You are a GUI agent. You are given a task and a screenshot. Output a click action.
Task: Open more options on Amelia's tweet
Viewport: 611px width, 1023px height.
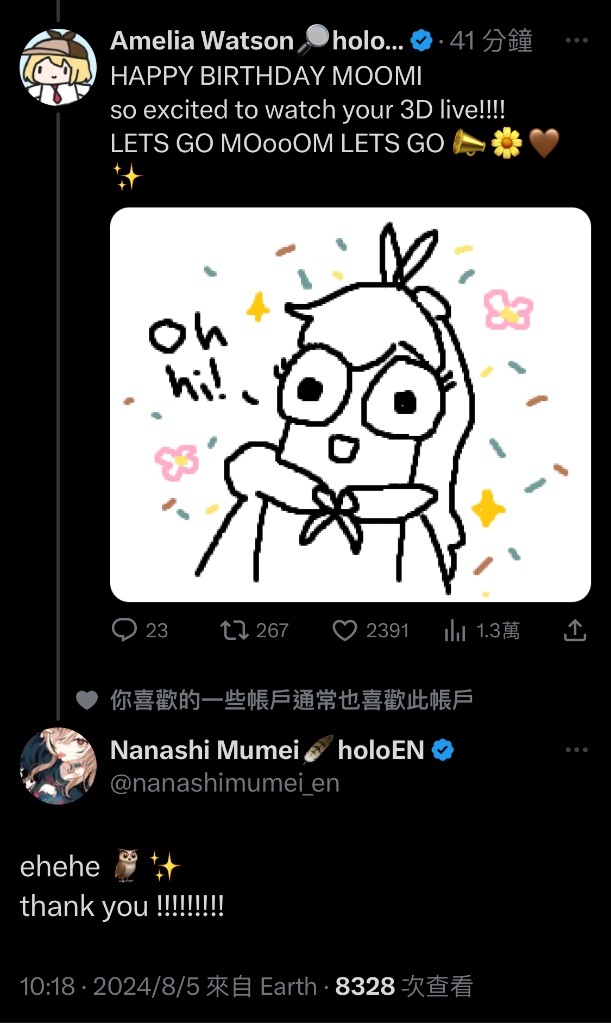pos(576,40)
